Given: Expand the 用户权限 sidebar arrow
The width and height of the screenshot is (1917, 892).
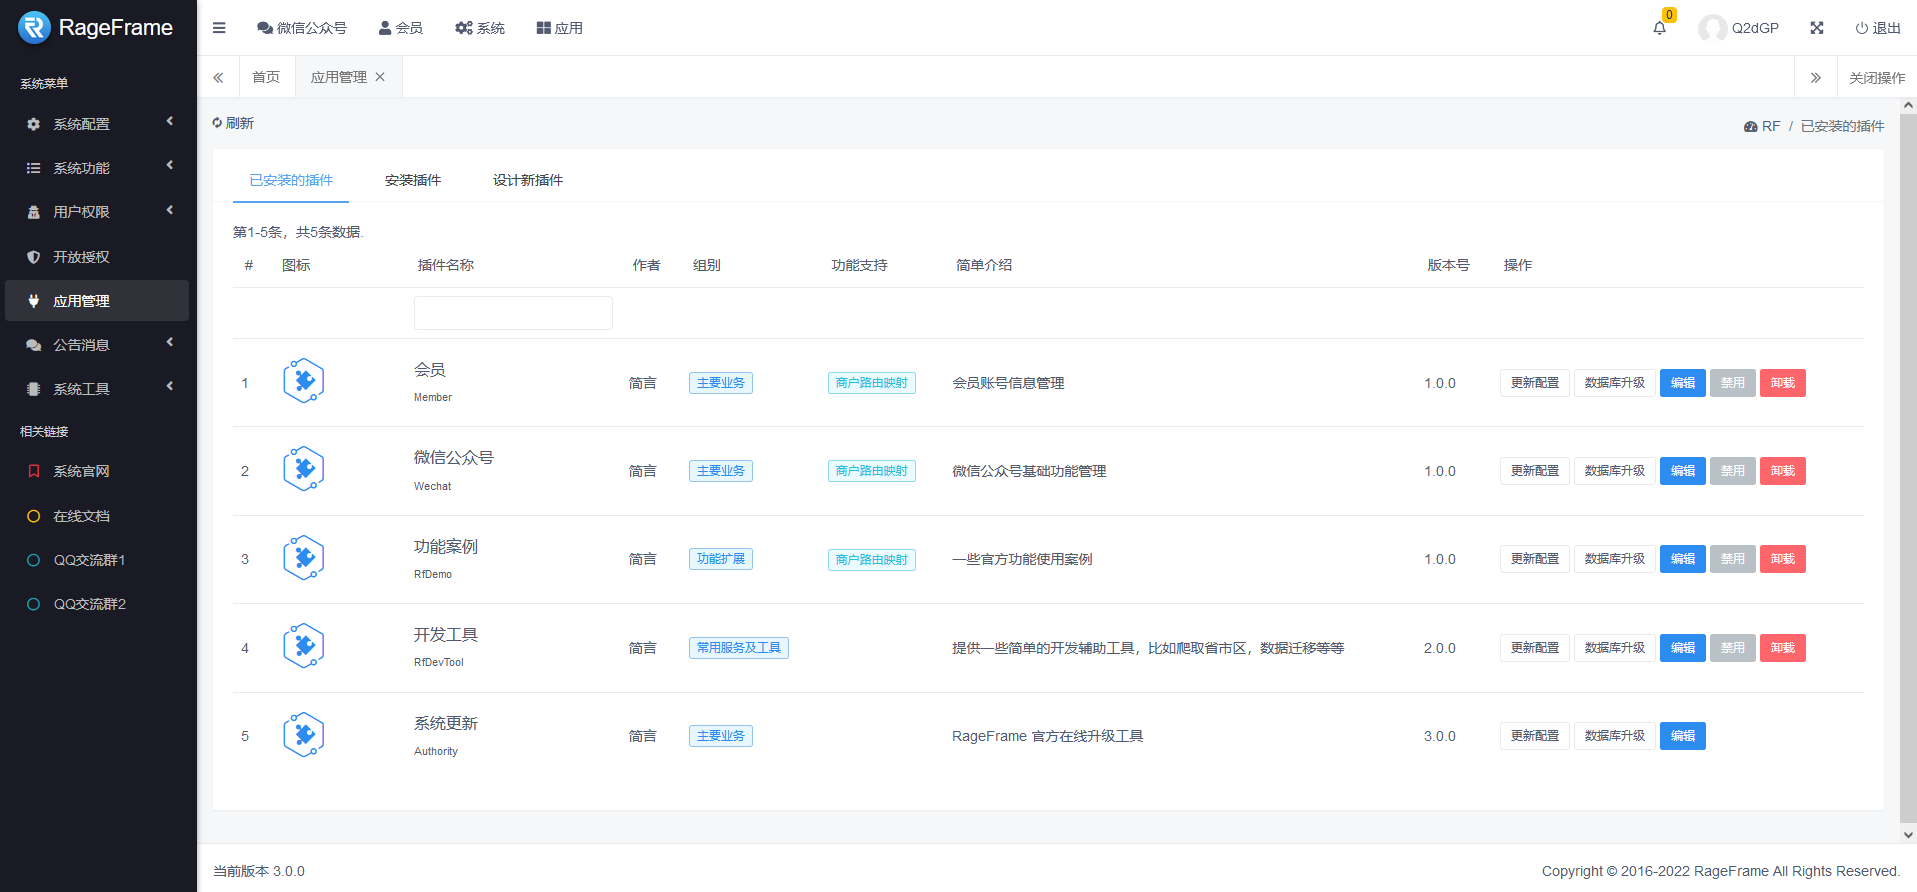Looking at the screenshot, I should click(x=170, y=210).
